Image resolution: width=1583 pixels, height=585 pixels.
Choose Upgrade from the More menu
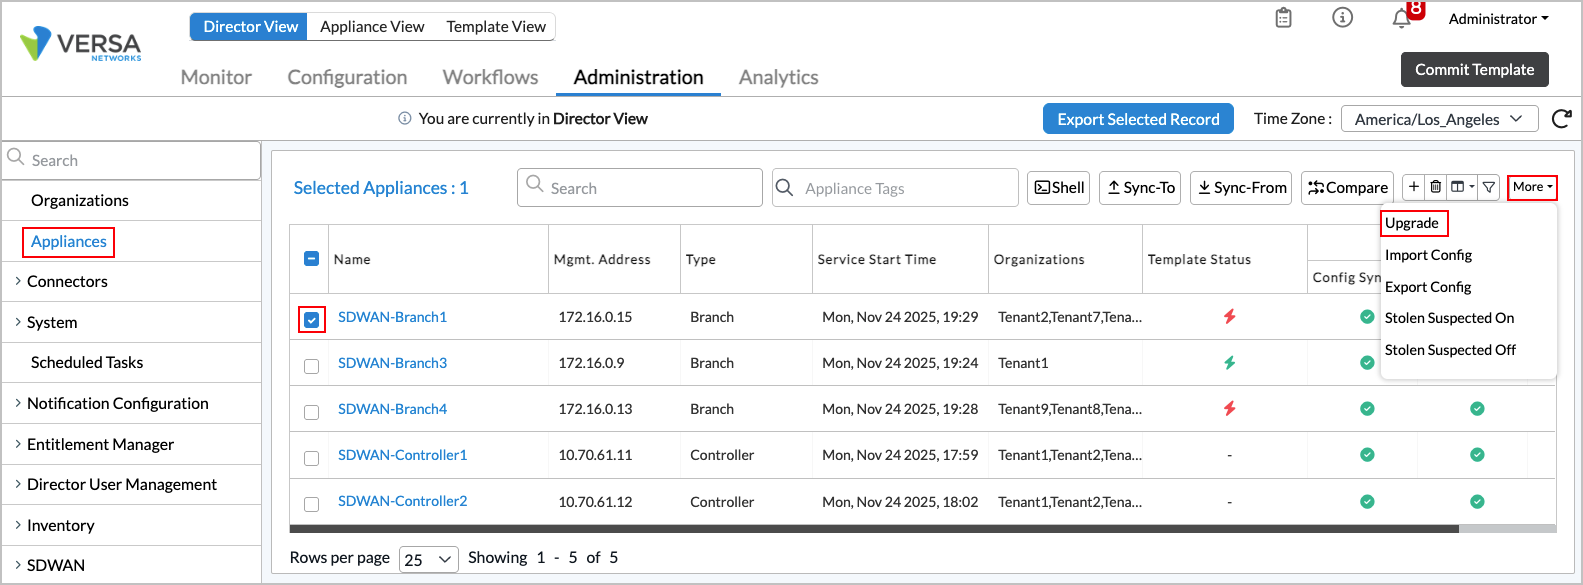(x=1412, y=223)
